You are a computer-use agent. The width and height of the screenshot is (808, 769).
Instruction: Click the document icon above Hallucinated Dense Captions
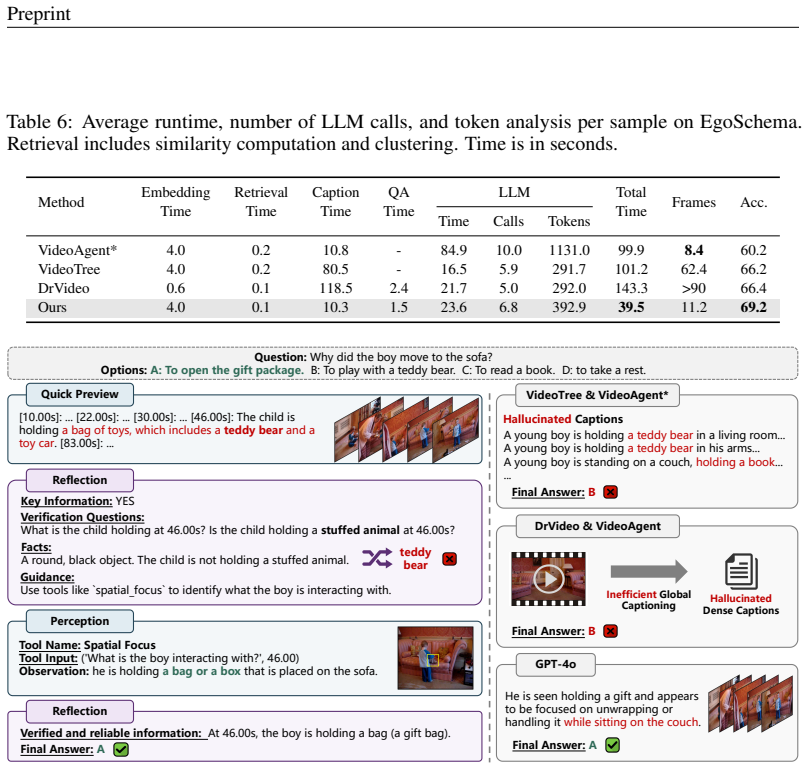tap(741, 571)
